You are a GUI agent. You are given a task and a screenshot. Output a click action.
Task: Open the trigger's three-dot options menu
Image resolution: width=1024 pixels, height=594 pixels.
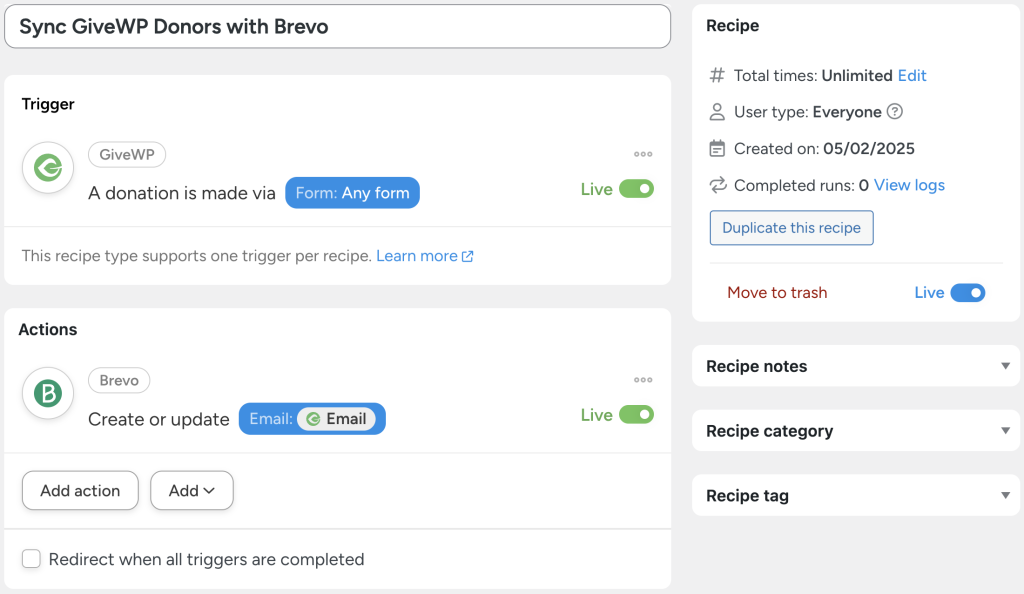tap(643, 154)
